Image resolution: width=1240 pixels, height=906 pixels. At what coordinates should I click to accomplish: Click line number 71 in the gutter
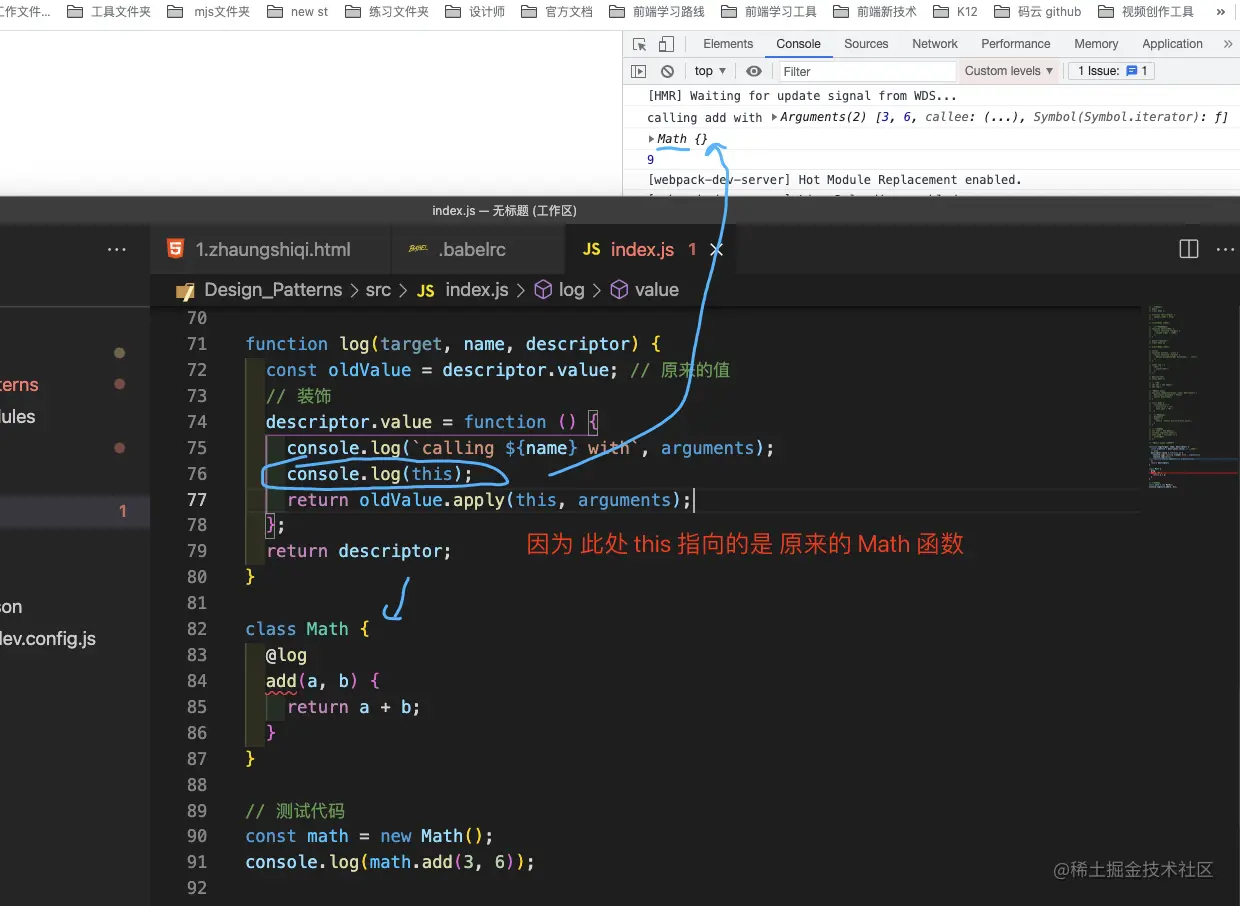(196, 344)
